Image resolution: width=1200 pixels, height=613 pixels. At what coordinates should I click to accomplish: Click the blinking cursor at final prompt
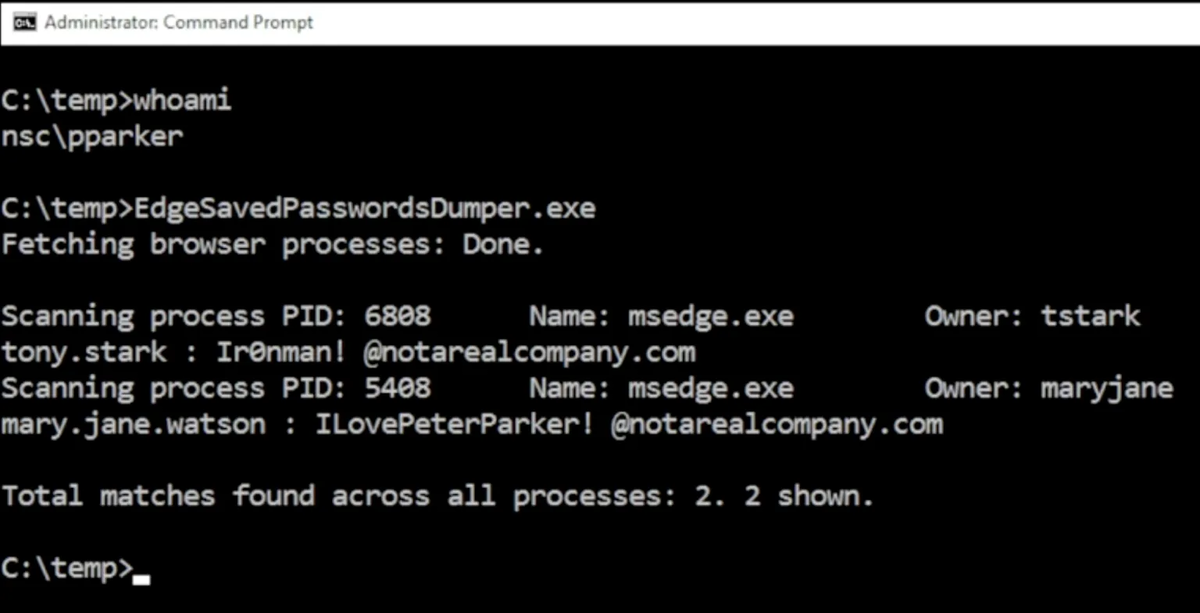pyautogui.click(x=141, y=578)
